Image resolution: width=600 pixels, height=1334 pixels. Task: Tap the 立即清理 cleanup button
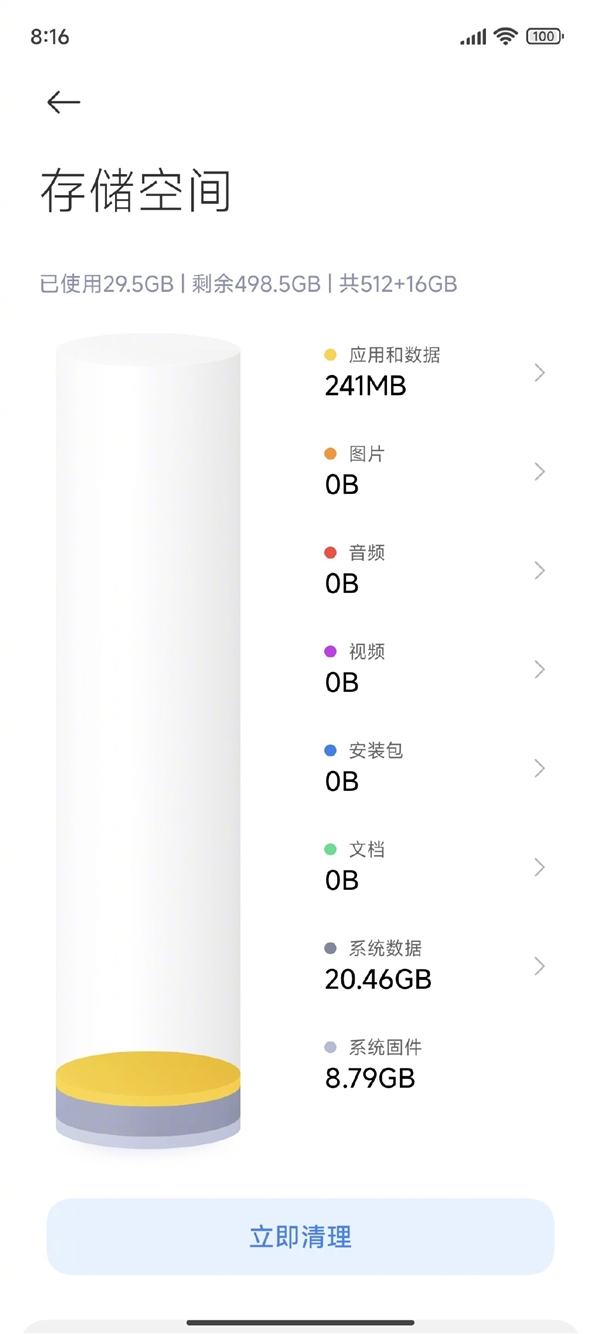[300, 1237]
